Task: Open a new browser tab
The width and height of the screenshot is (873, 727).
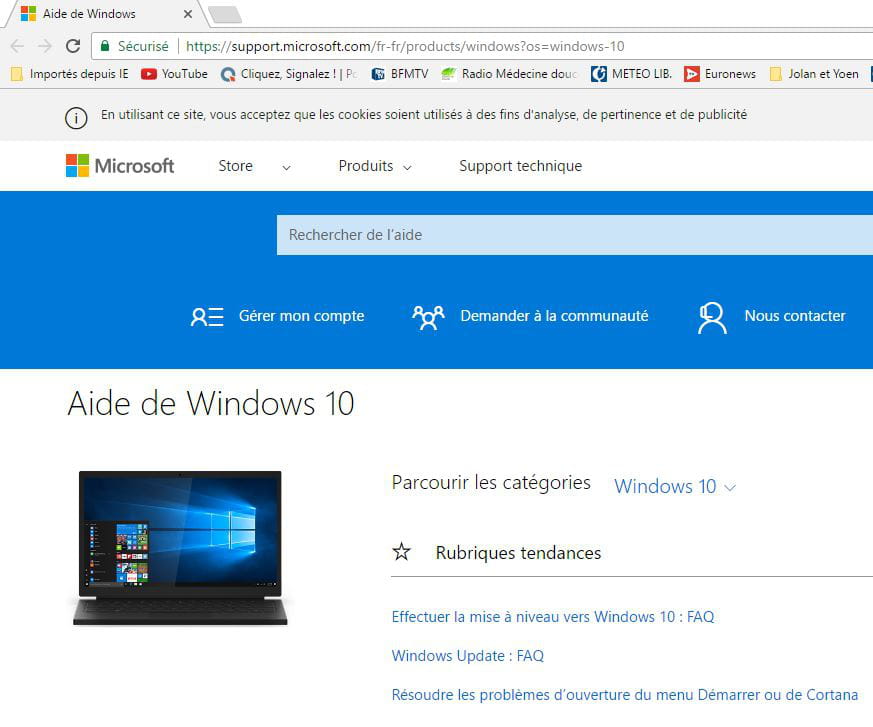Action: (x=225, y=14)
